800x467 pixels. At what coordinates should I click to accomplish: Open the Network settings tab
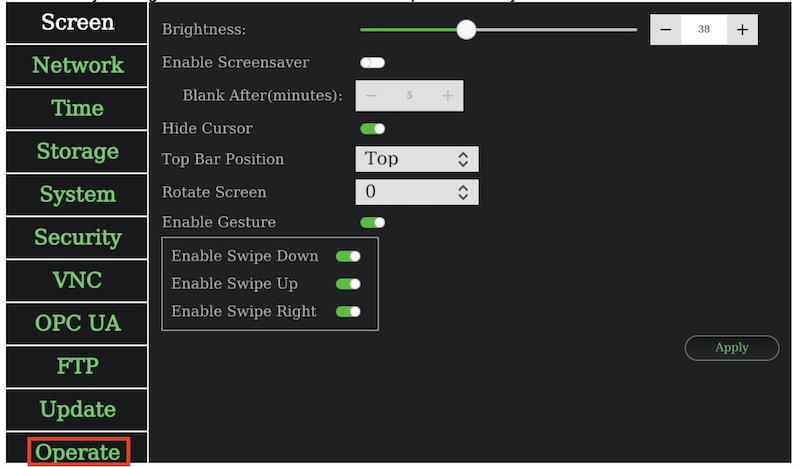click(x=77, y=65)
